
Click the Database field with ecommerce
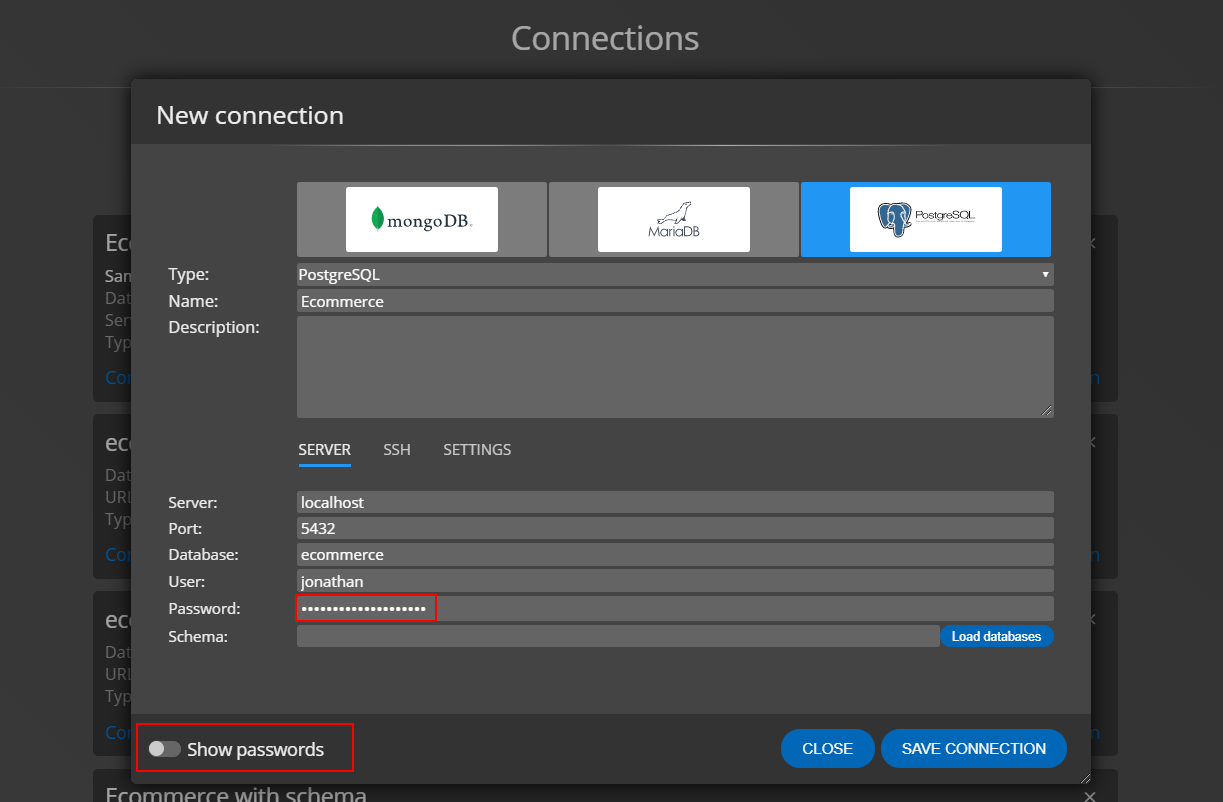pos(675,554)
